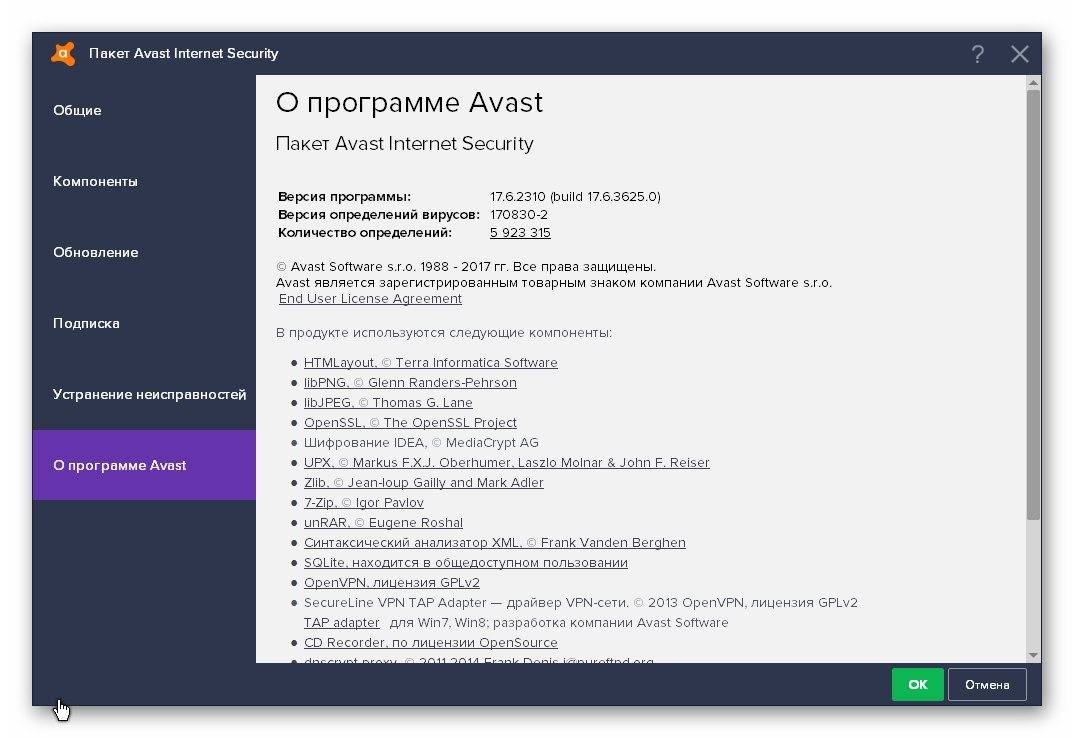1074x738 pixels.
Task: Open the OpenVPN лицензия GPLv2 link
Action: click(392, 582)
